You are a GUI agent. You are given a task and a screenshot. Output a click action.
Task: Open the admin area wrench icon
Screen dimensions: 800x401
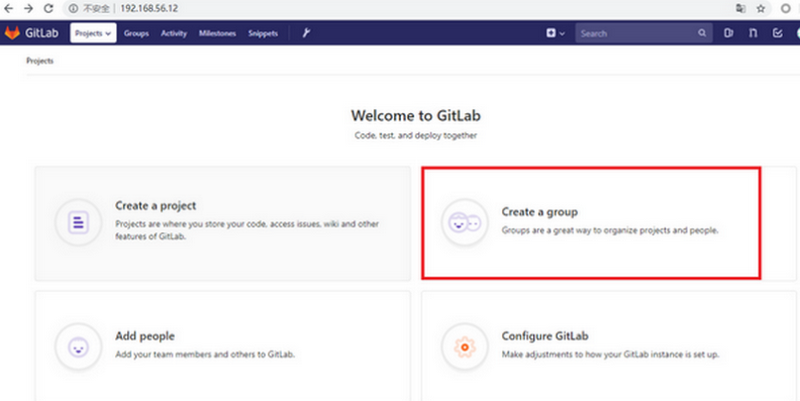pyautogui.click(x=306, y=33)
